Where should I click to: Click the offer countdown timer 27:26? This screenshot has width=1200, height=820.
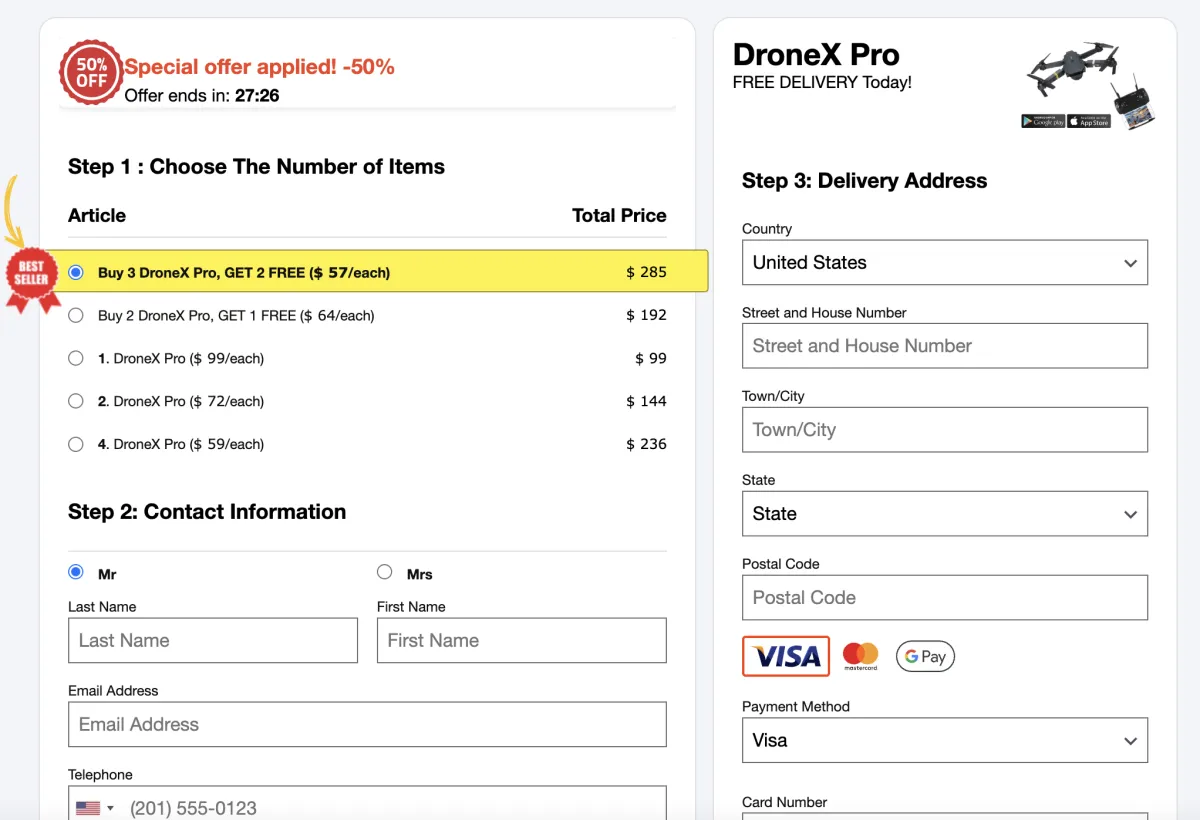pos(257,96)
